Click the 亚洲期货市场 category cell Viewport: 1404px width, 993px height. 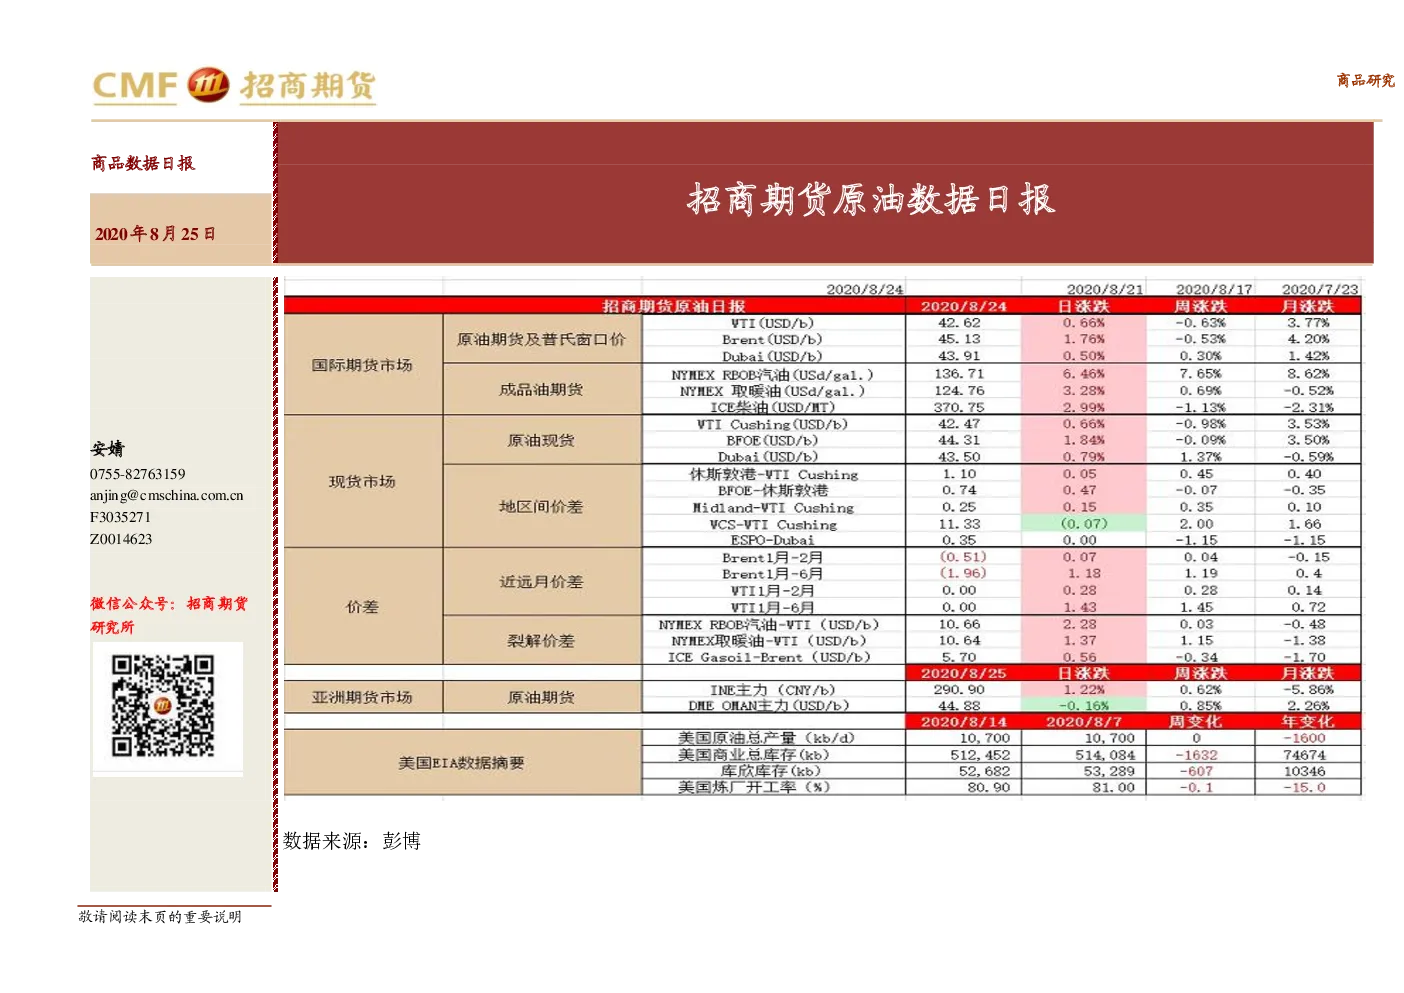(363, 697)
